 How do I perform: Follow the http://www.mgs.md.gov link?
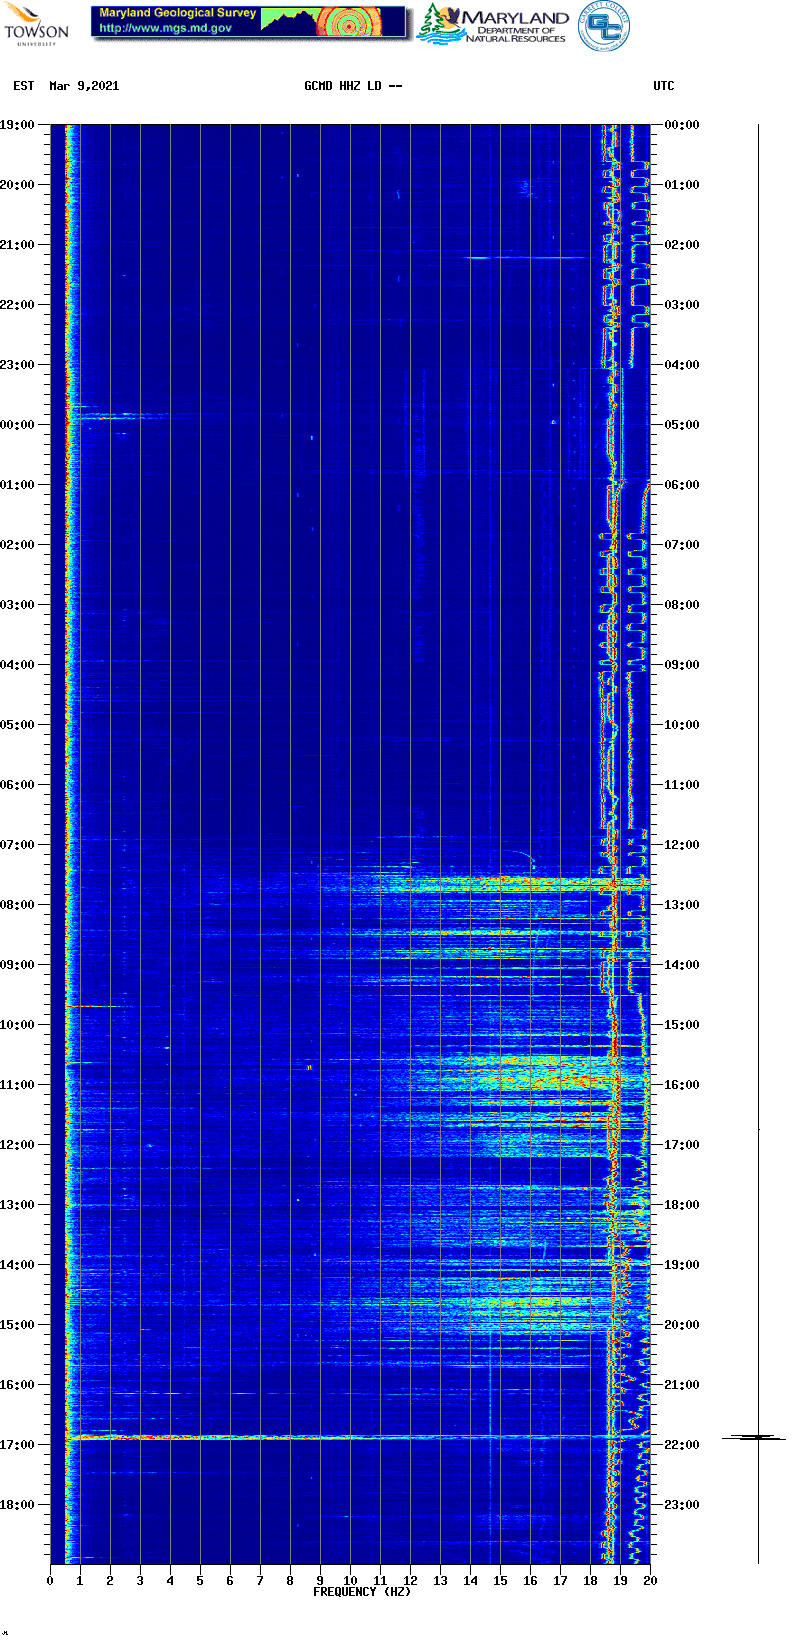(x=165, y=29)
